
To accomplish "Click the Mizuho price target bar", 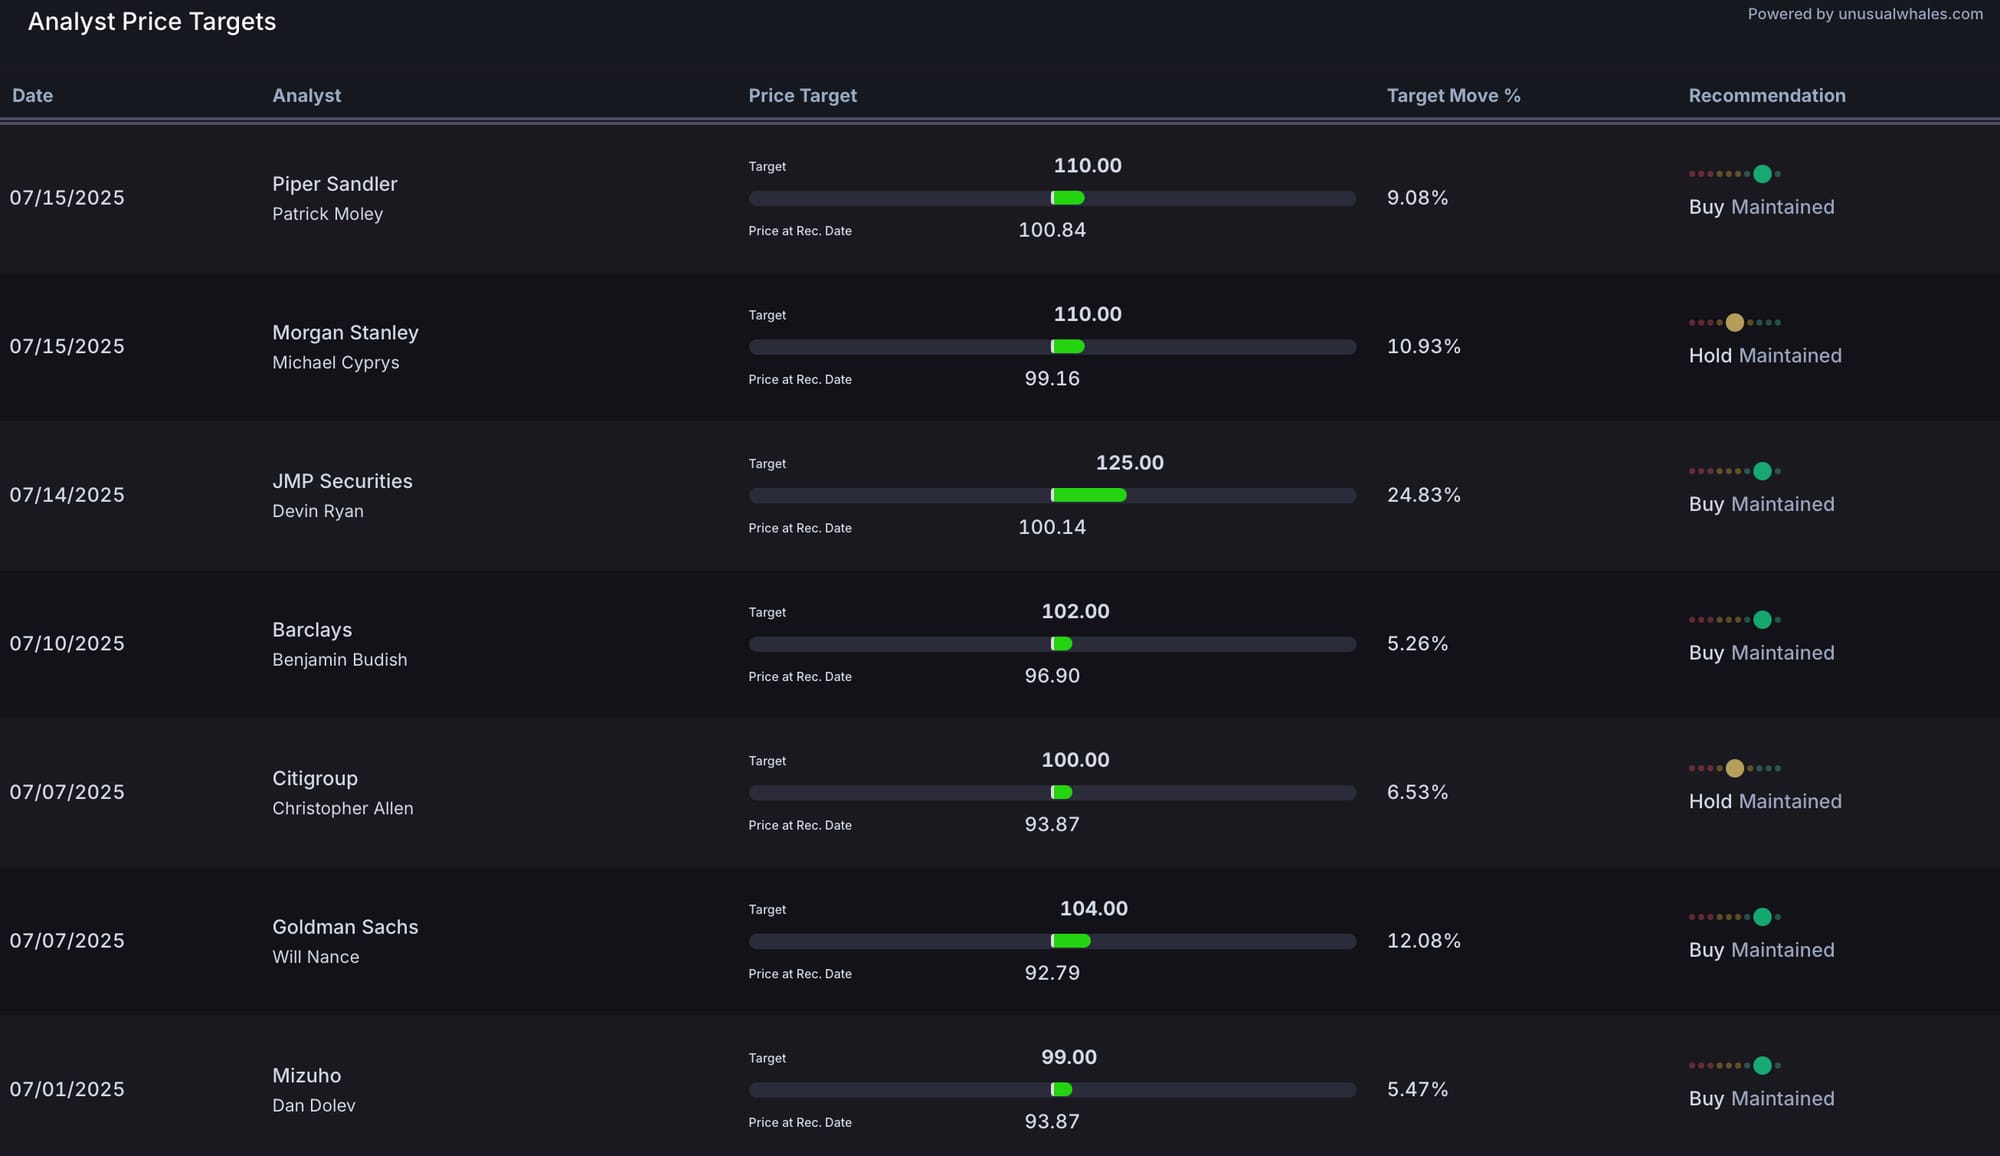I will coord(1052,1090).
